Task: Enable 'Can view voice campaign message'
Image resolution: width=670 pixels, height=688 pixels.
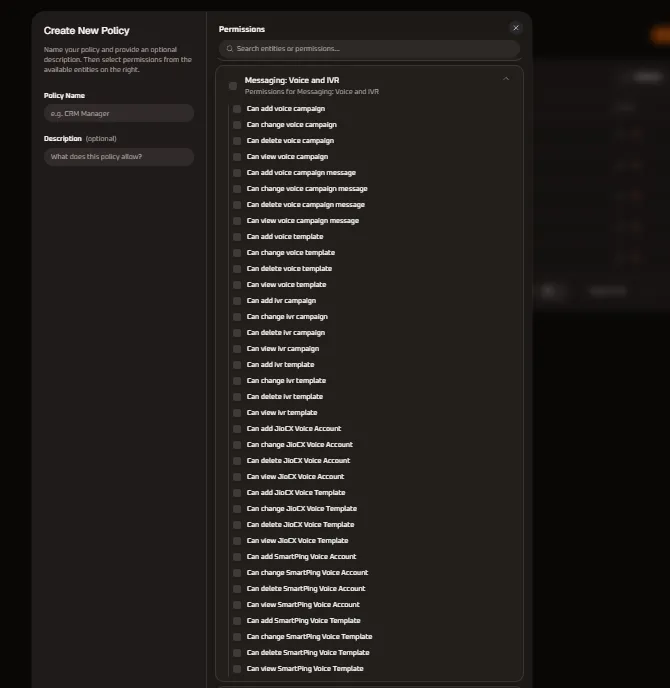Action: pyautogui.click(x=237, y=221)
